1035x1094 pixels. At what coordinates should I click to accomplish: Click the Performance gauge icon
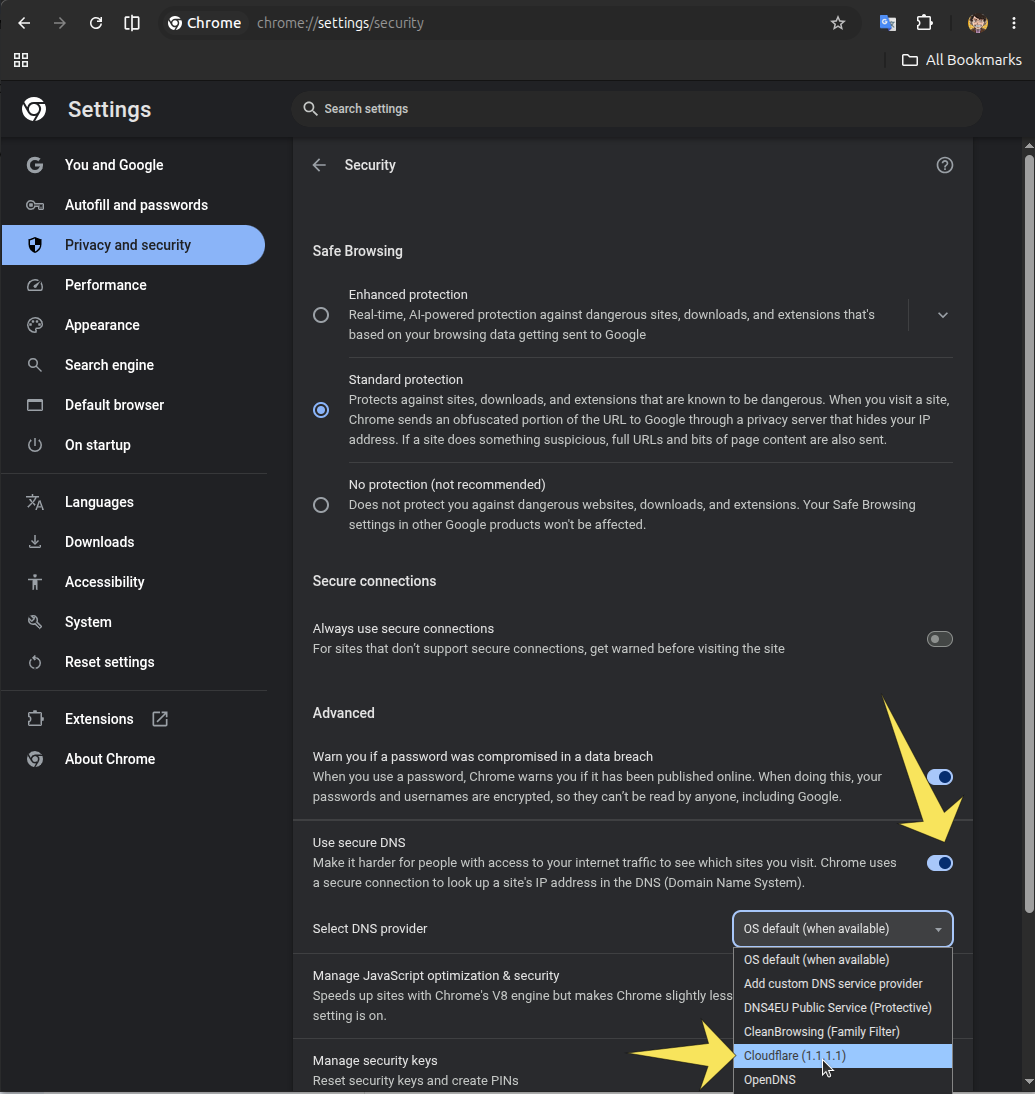pos(35,285)
